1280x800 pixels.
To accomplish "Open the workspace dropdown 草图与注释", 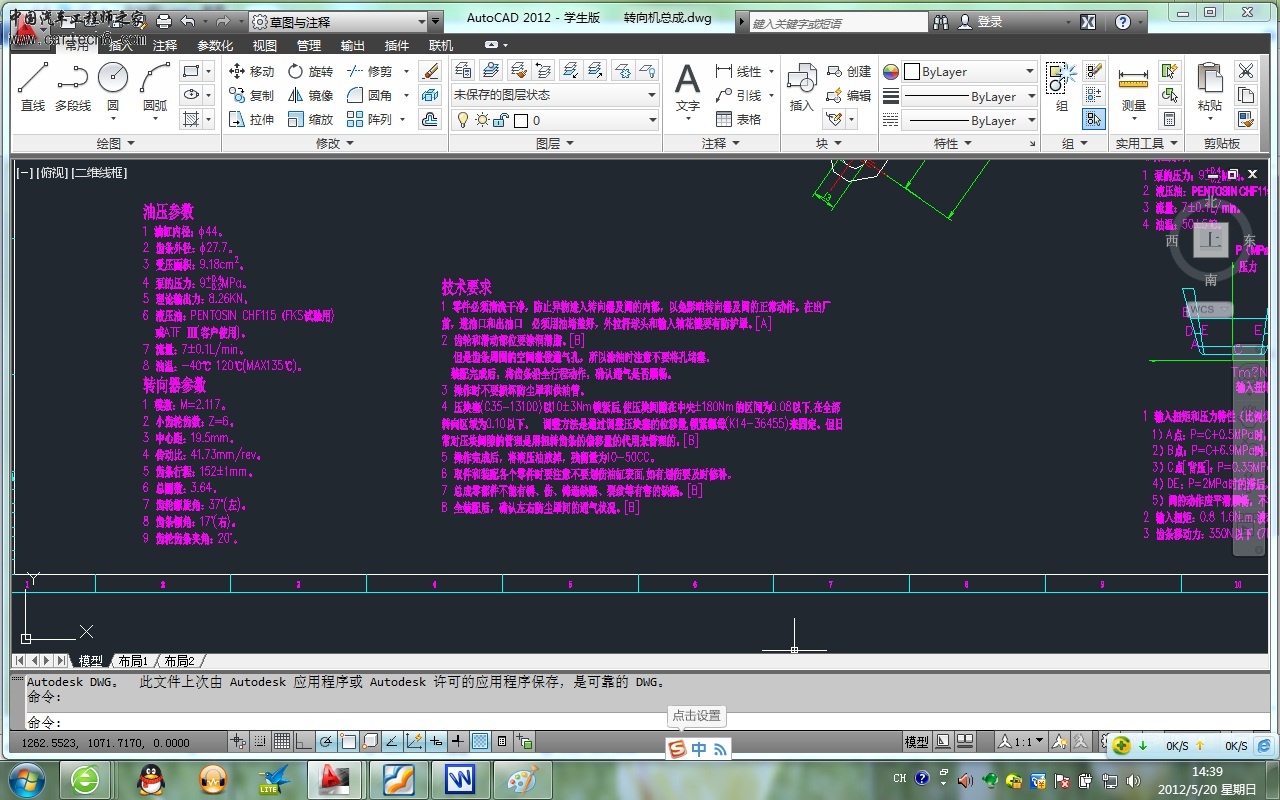I will pos(345,22).
